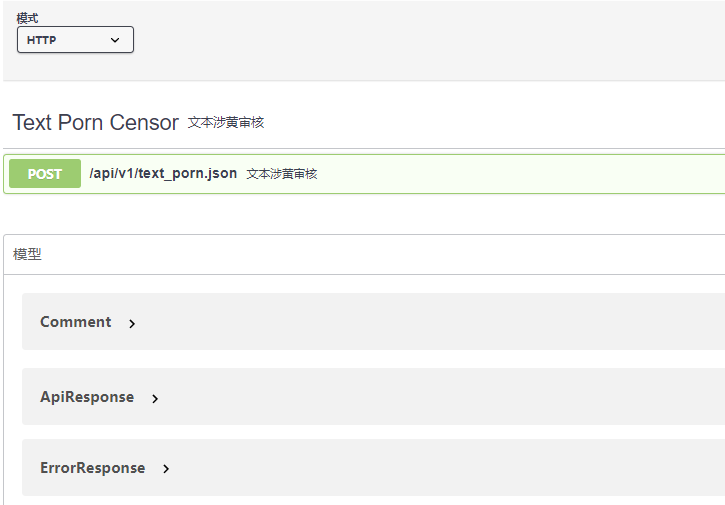Click the ErrorResponse model name
725x505 pixels.
[x=92, y=468]
